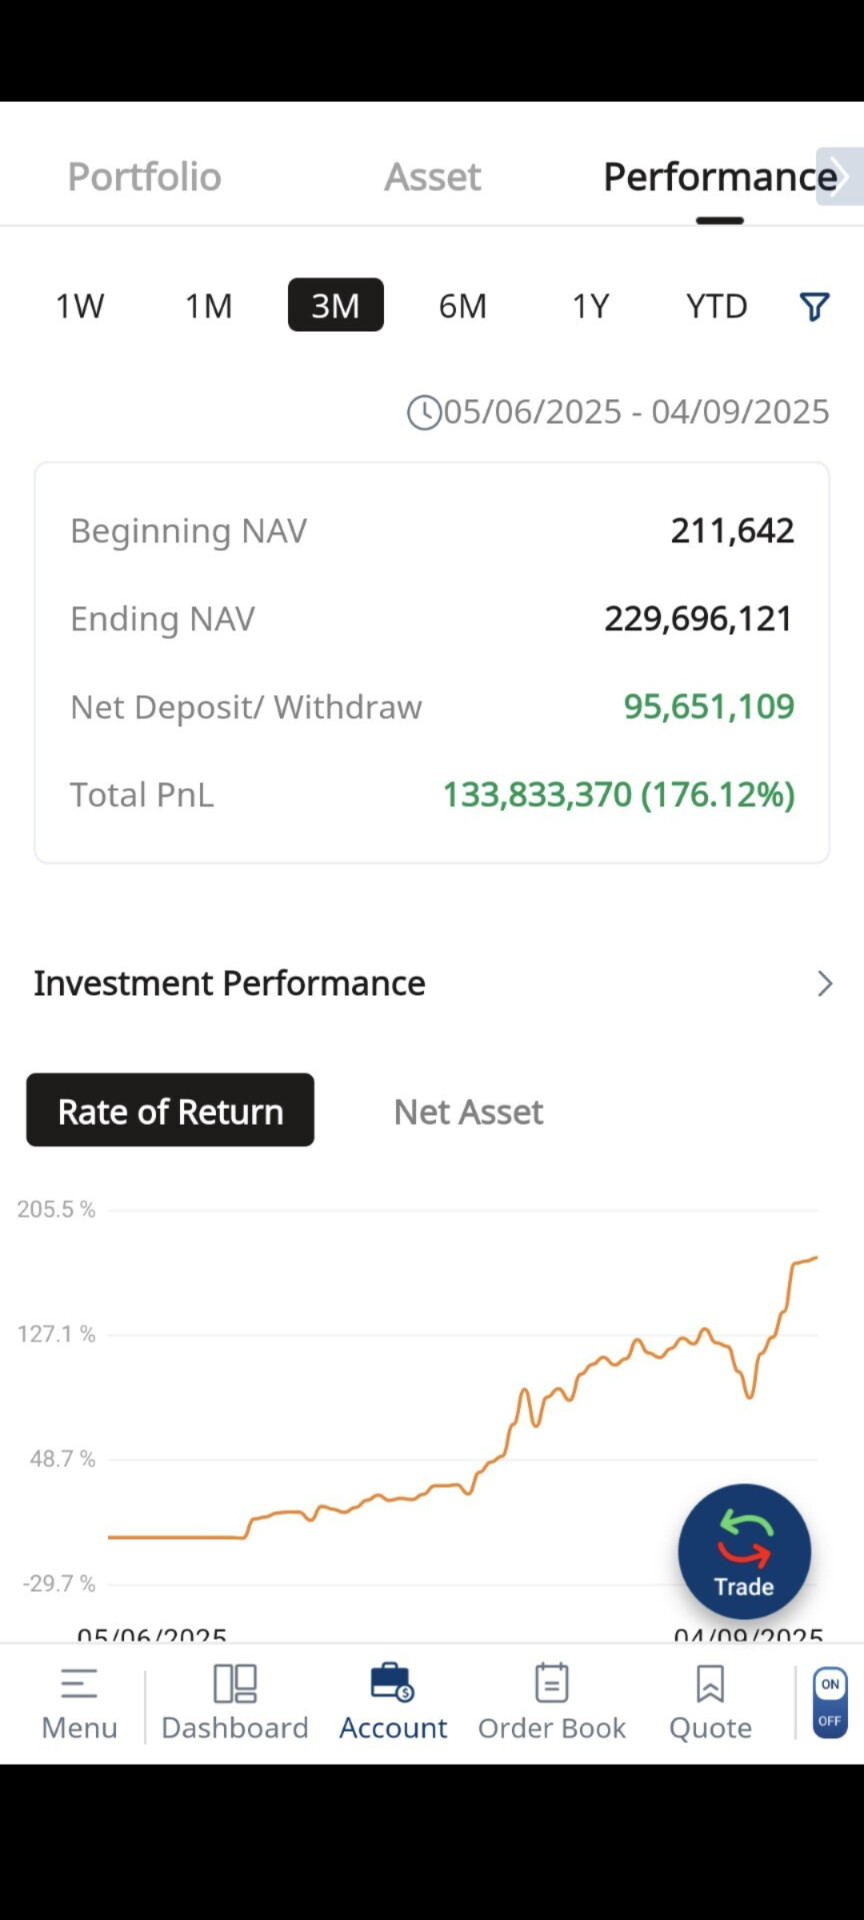Switch to the Portfolio tab
This screenshot has width=864, height=1920.
click(144, 177)
